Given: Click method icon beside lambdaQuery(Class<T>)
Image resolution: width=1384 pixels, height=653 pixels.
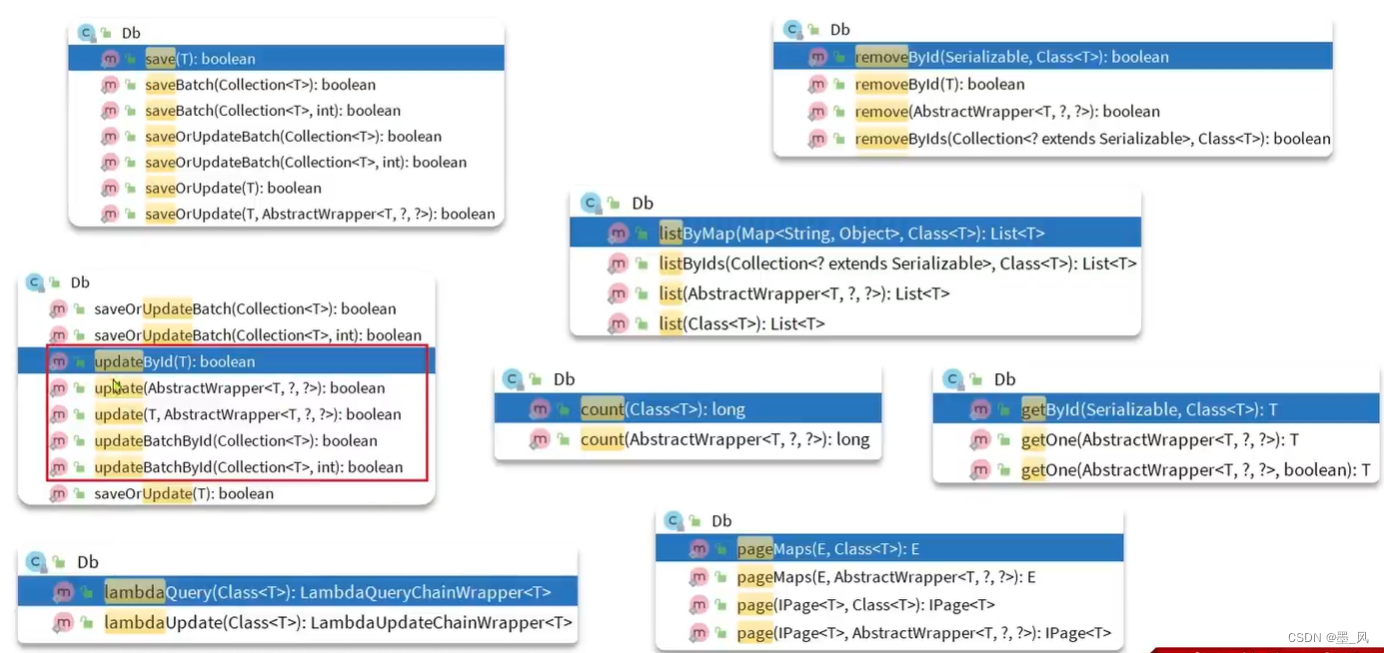Looking at the screenshot, I should point(63,592).
